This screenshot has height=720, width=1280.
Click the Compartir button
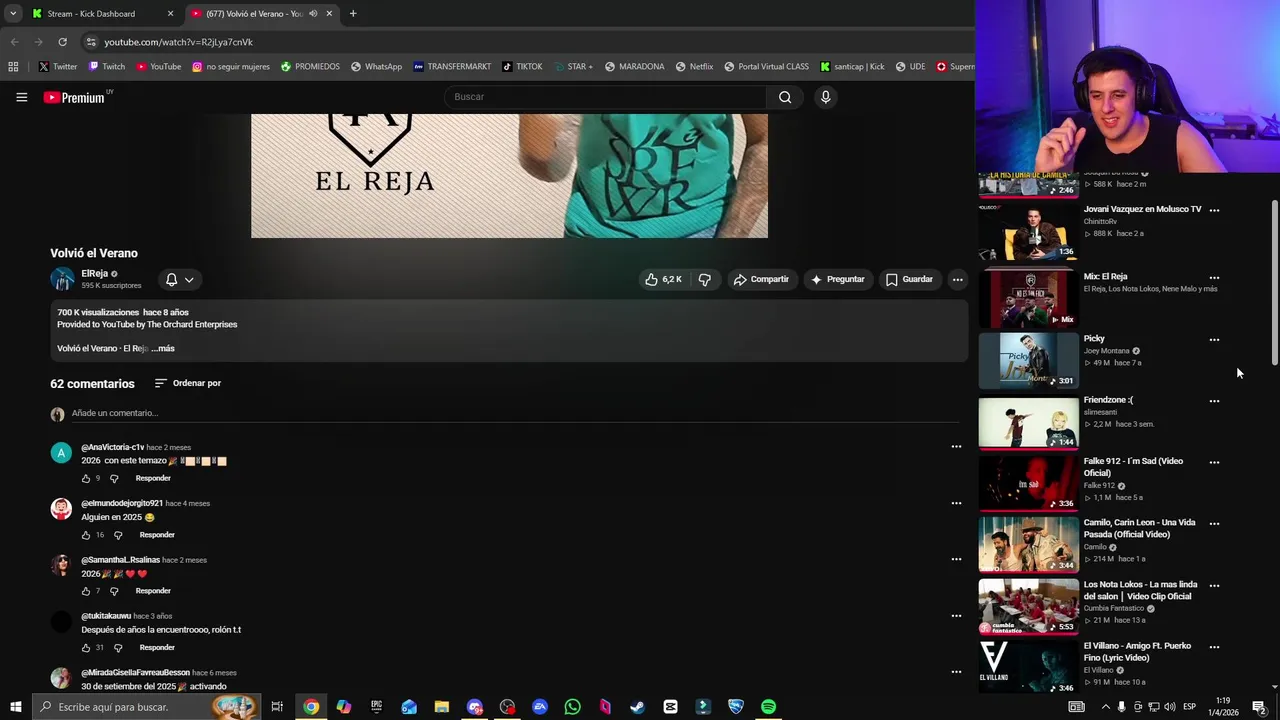(761, 280)
